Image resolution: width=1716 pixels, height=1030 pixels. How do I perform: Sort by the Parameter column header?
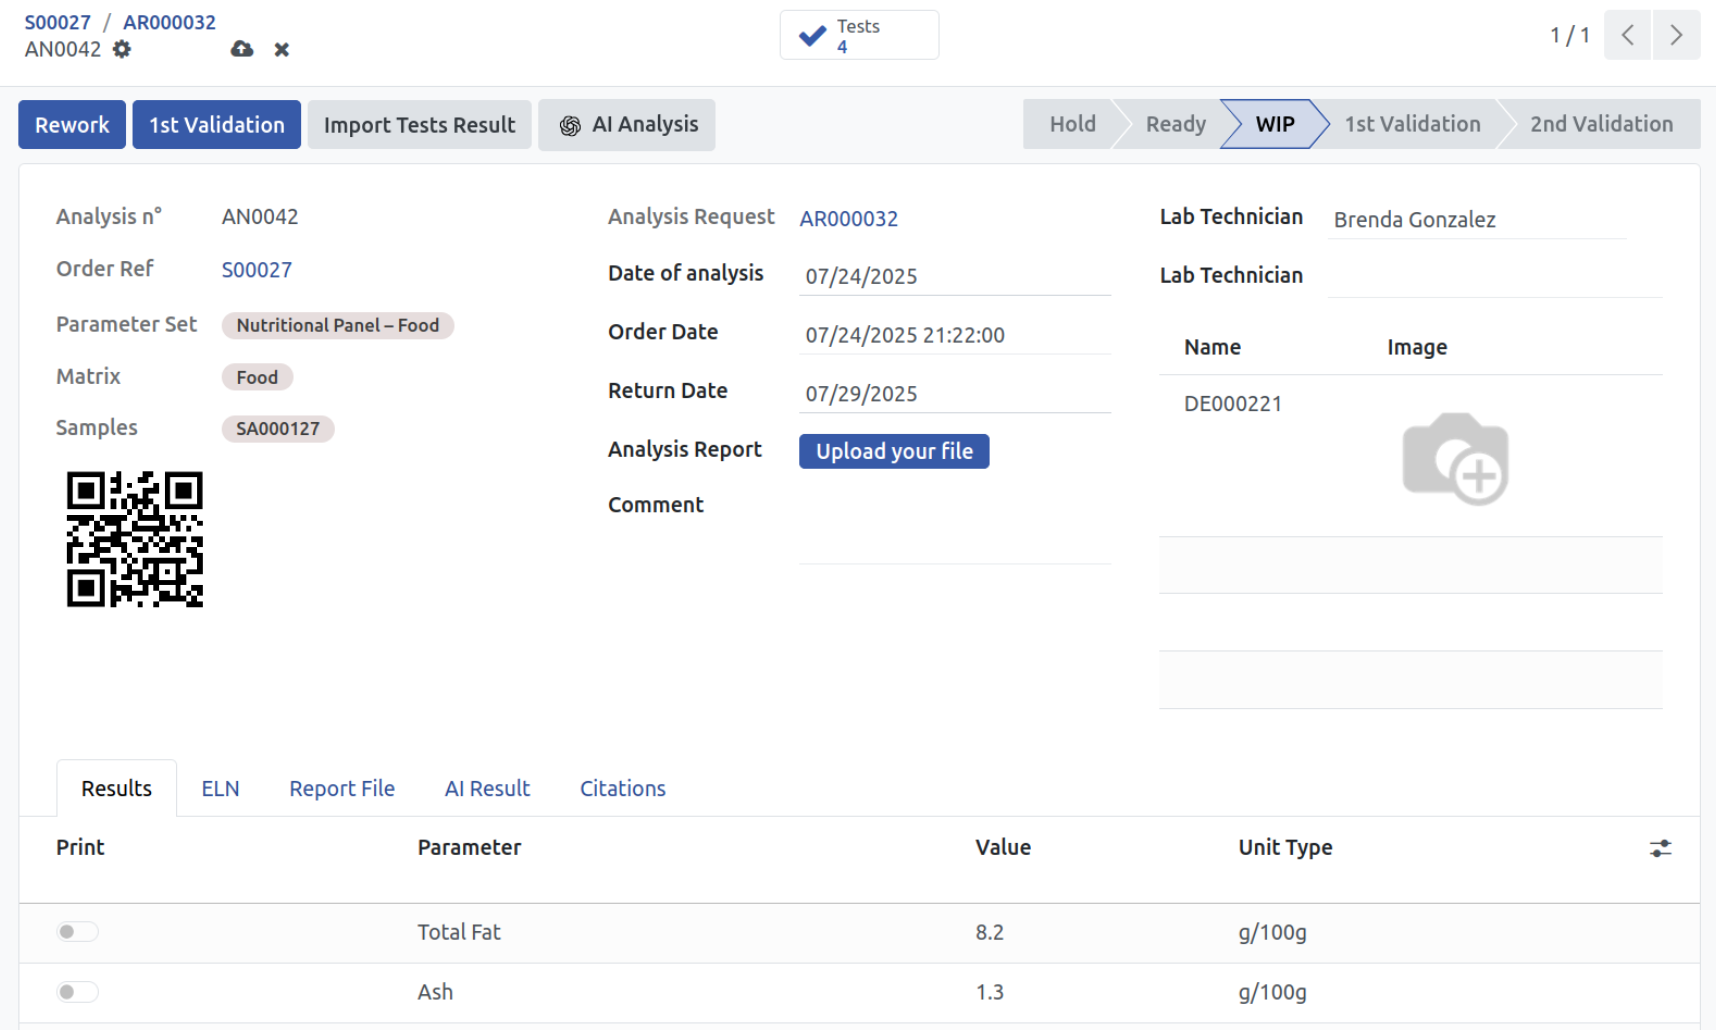(x=469, y=847)
